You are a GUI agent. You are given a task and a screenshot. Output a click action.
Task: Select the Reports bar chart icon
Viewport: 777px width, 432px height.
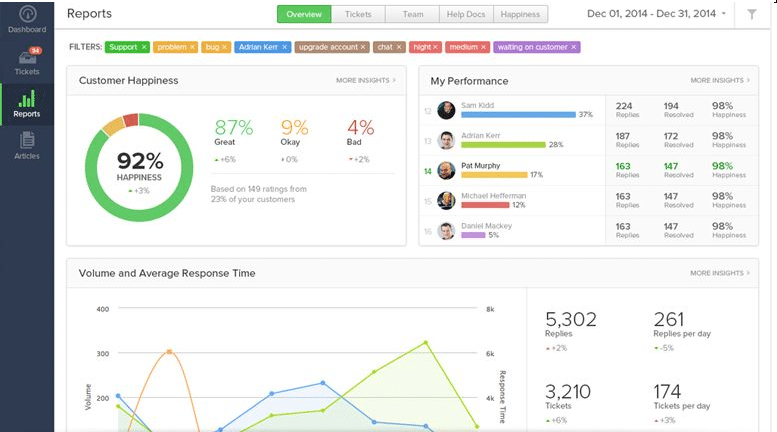pos(27,99)
